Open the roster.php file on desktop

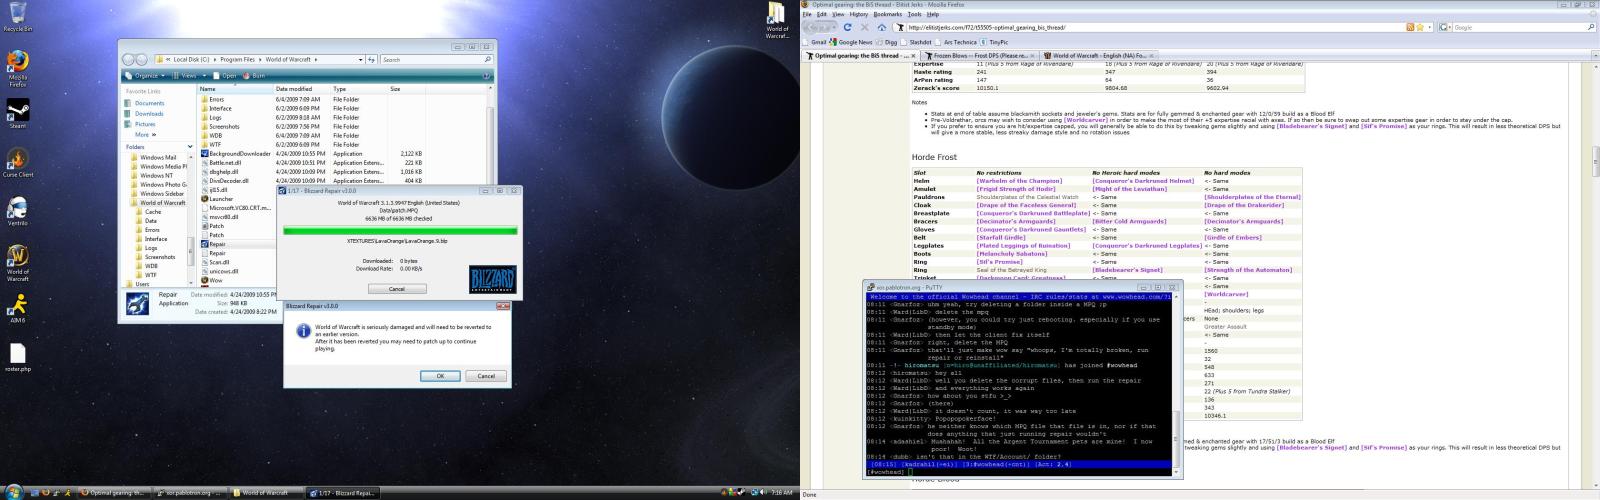click(18, 354)
